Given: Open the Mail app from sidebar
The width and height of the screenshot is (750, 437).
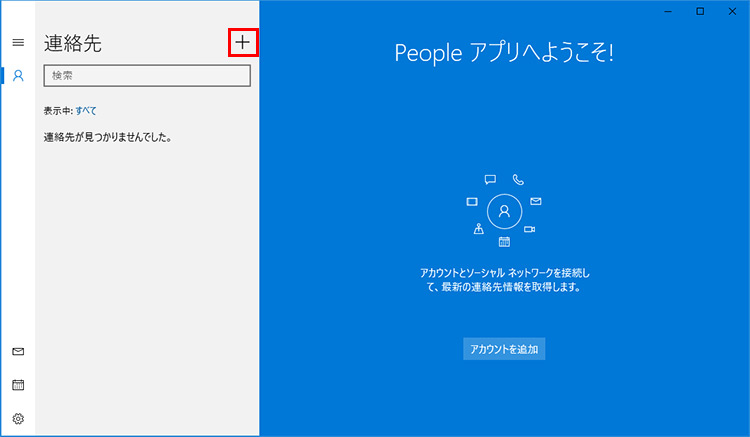Looking at the screenshot, I should click(17, 352).
